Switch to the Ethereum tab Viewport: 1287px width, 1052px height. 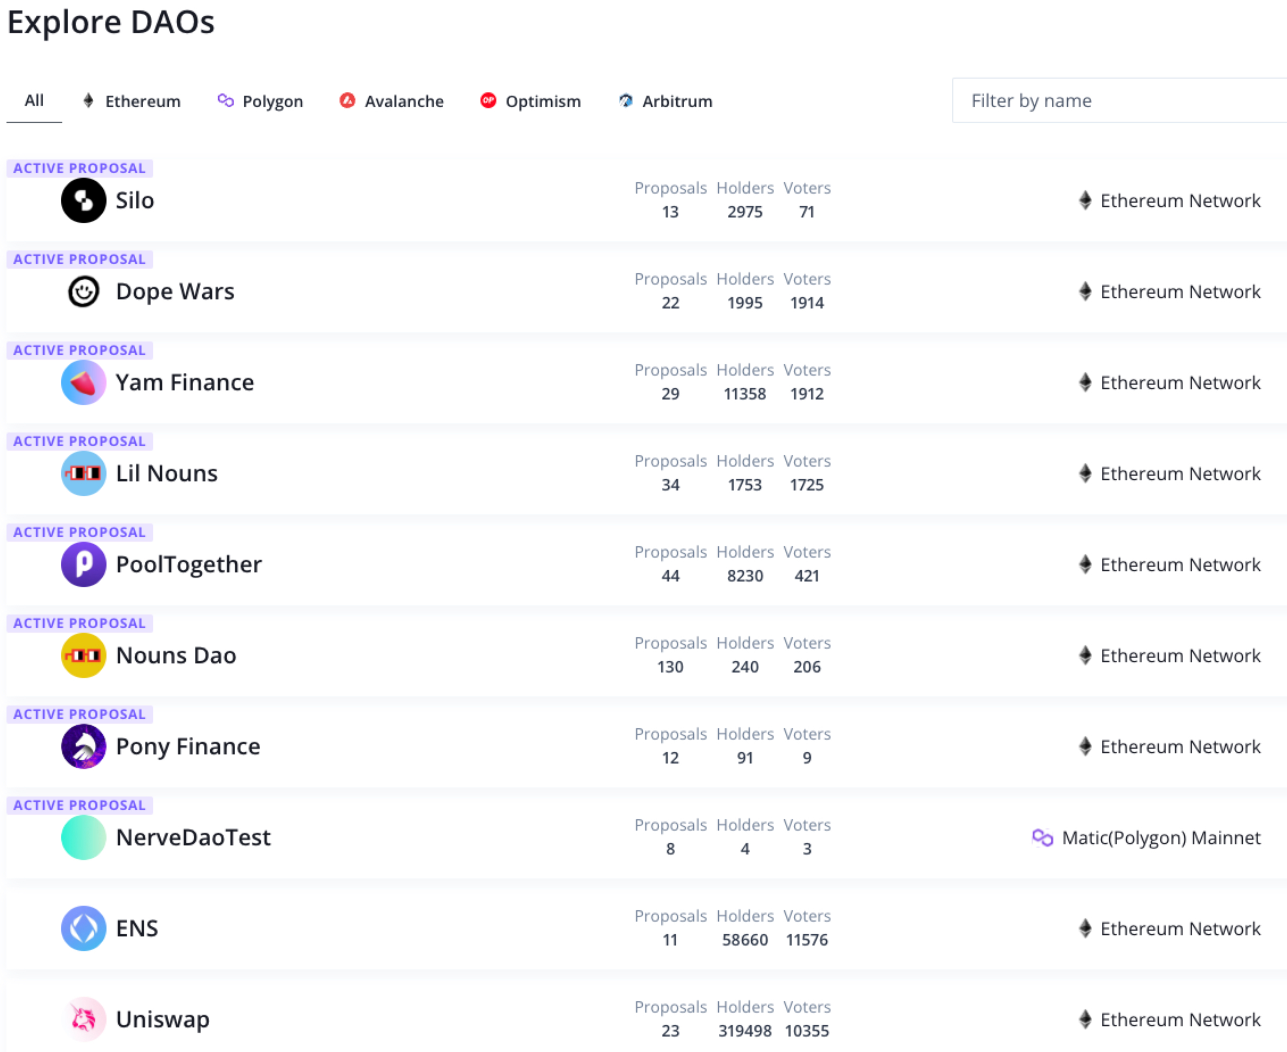click(132, 101)
